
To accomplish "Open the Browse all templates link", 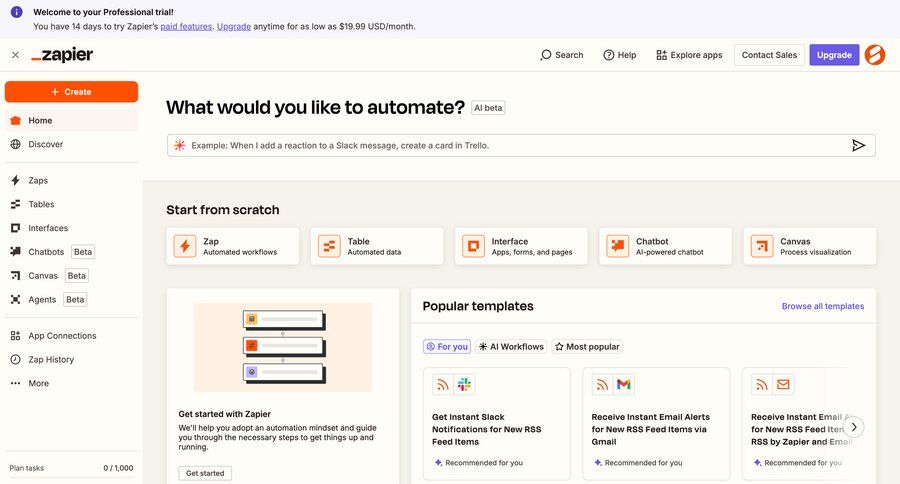I will click(823, 306).
